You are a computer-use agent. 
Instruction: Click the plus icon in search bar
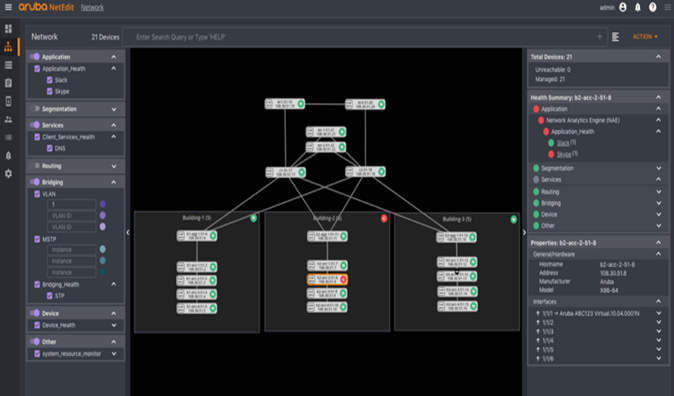click(x=600, y=37)
